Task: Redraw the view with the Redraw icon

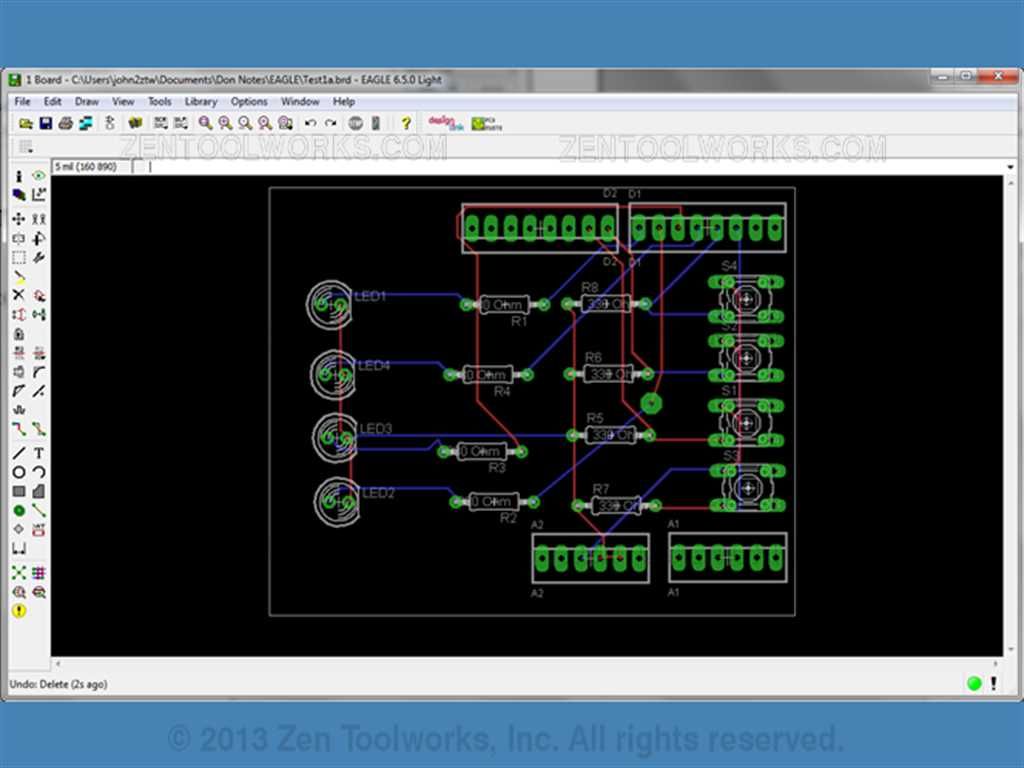Action: tap(264, 123)
